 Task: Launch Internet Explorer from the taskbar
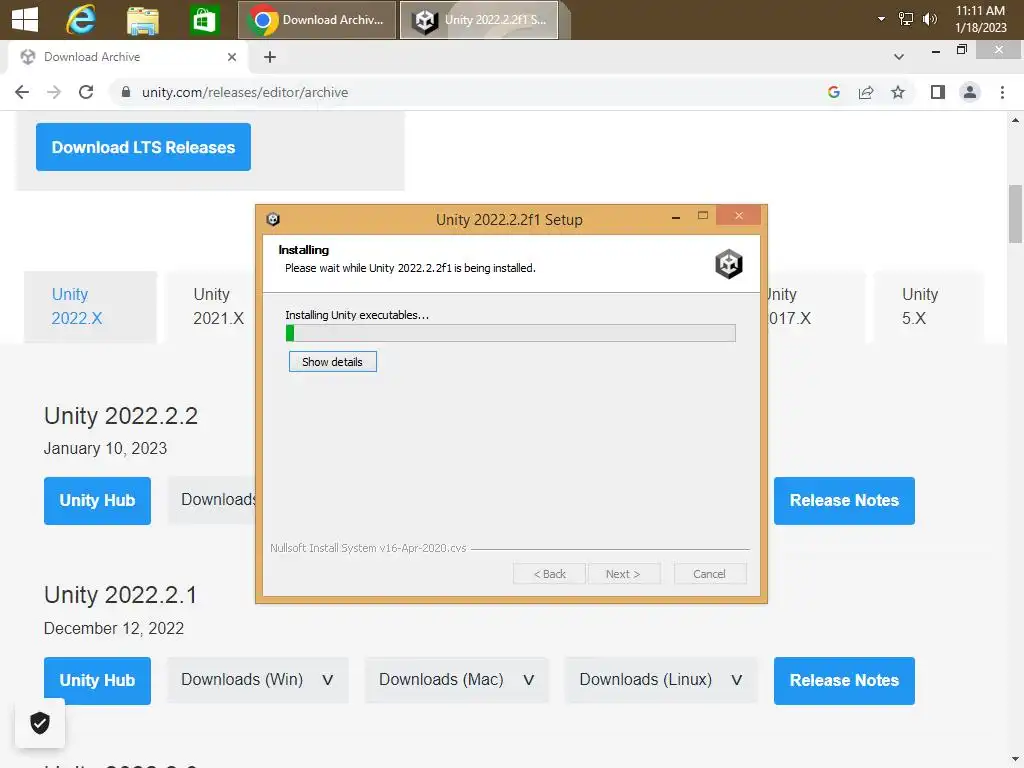tap(81, 20)
